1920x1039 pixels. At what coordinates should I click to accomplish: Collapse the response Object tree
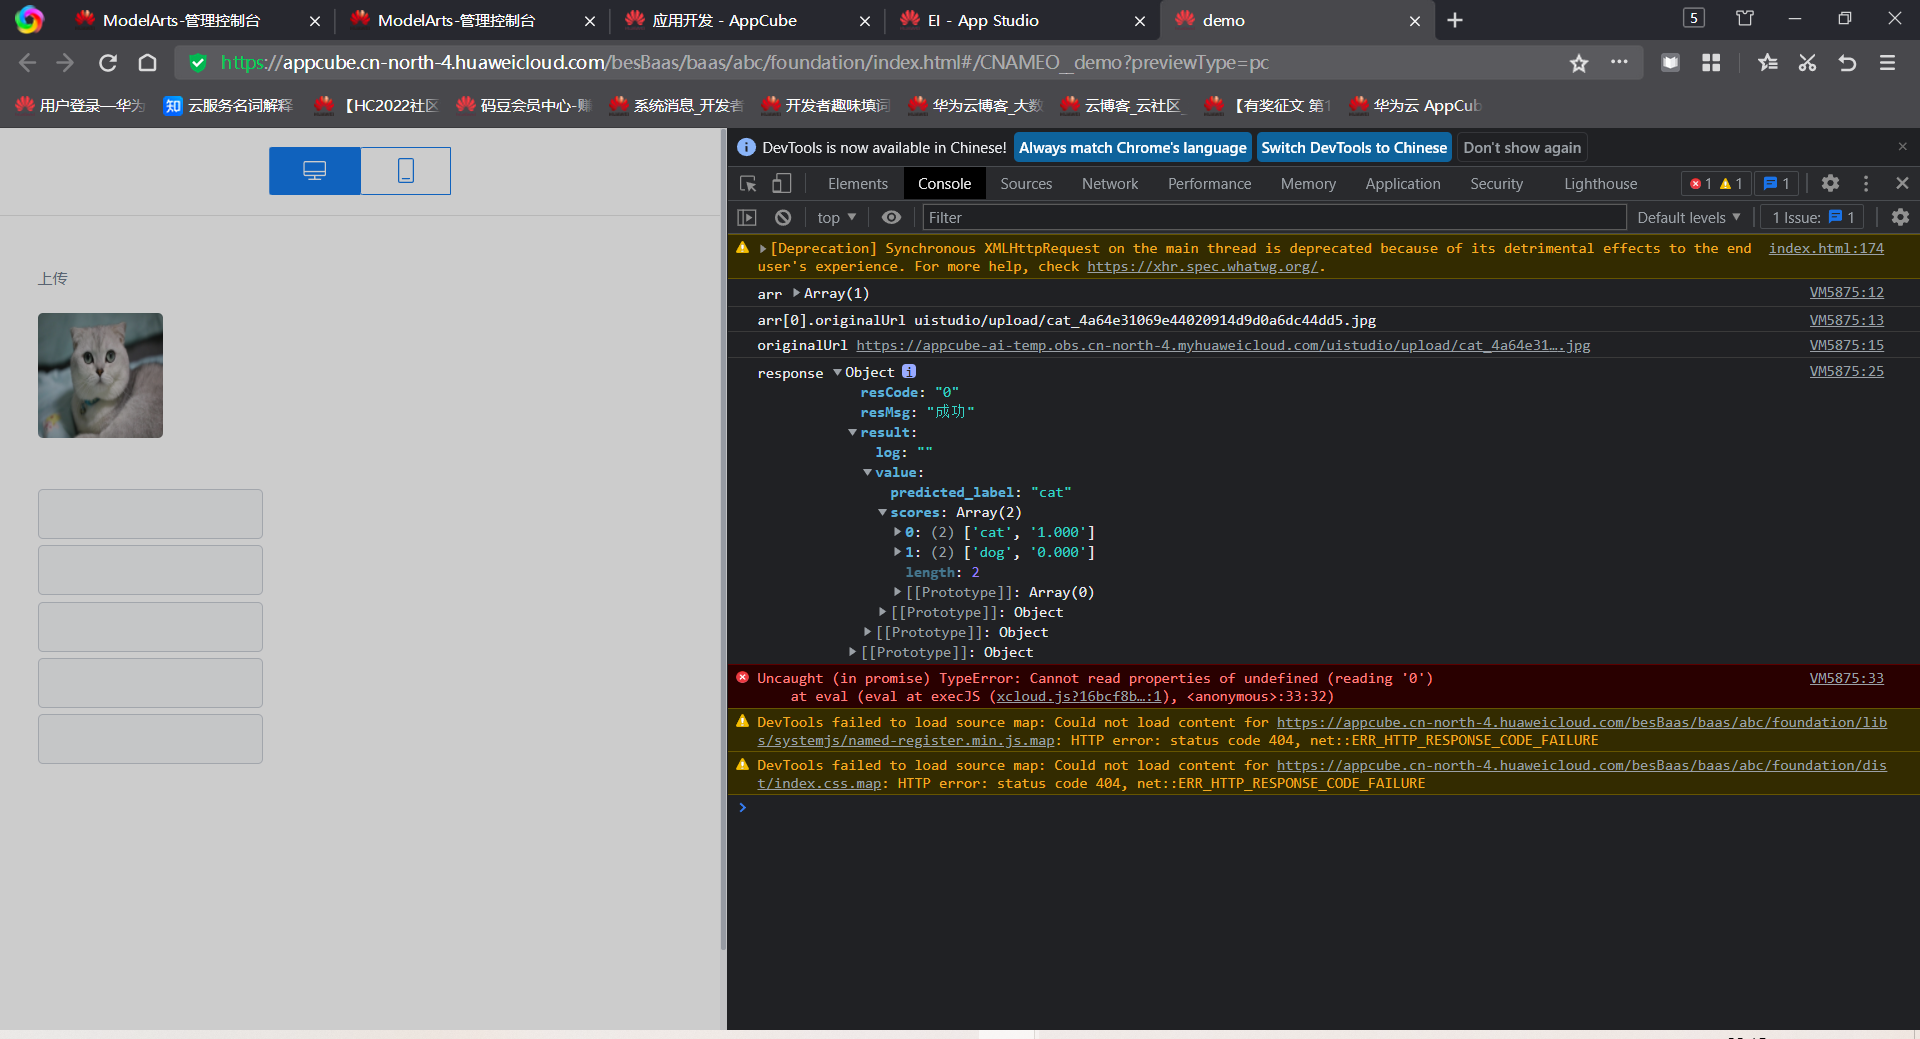pos(838,373)
